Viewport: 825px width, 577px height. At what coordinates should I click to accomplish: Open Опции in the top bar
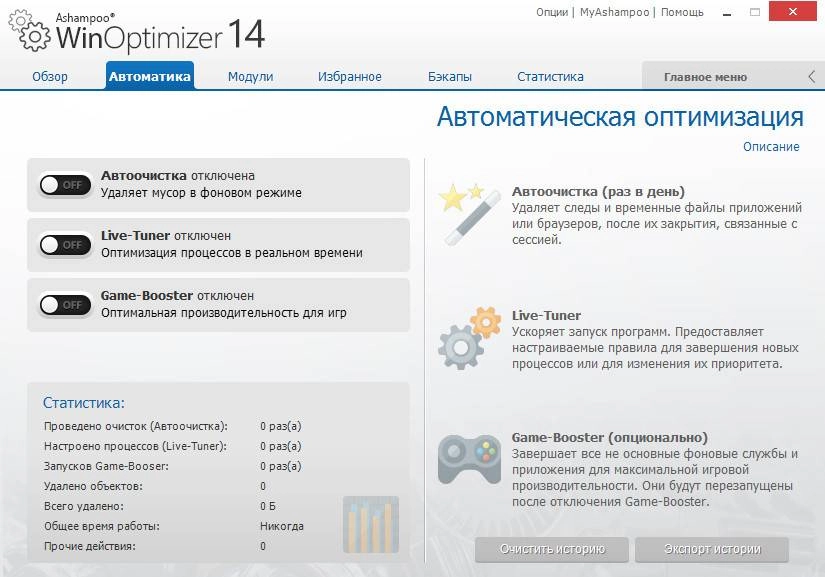point(552,12)
